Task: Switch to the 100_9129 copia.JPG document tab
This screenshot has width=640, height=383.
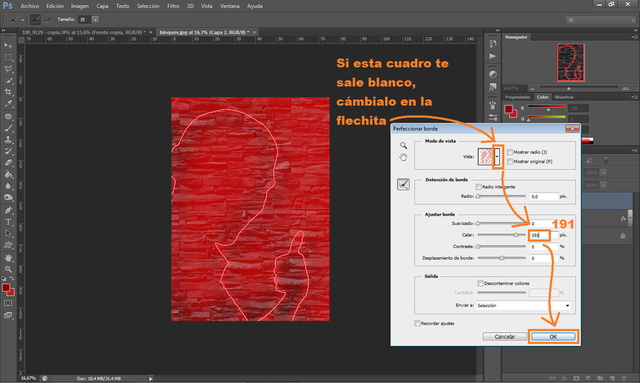Action: tap(84, 32)
